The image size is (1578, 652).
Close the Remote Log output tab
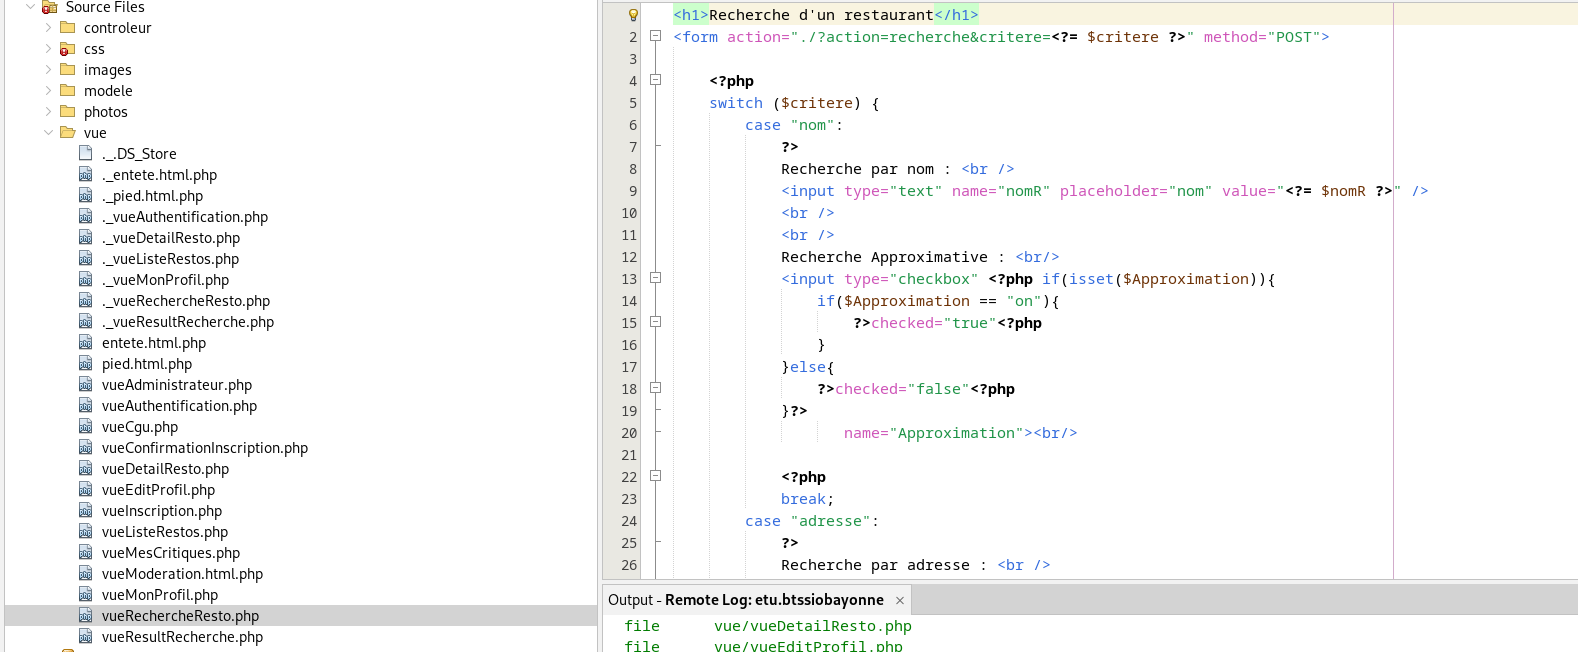pos(900,600)
